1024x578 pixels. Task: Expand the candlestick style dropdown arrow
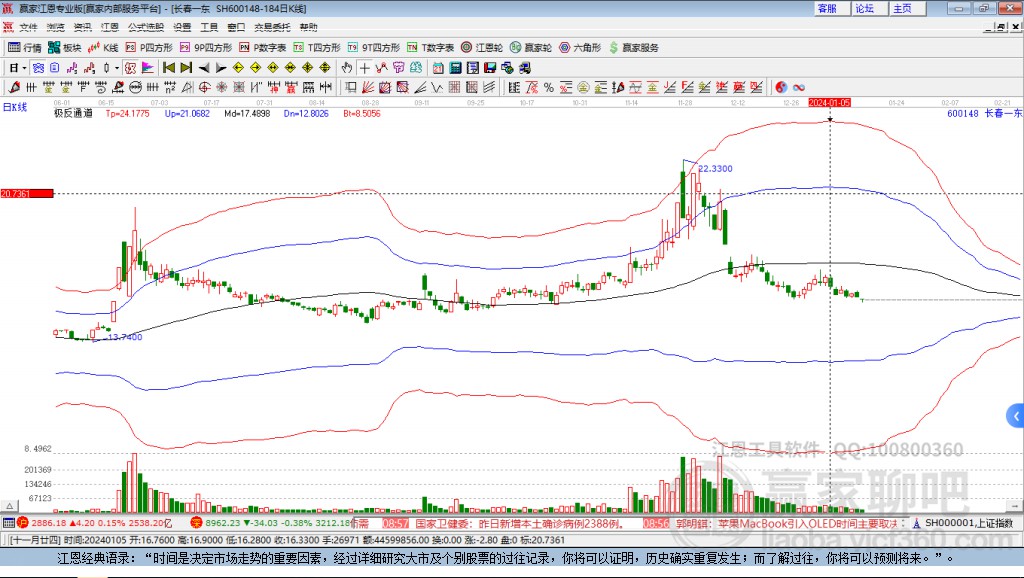117,68
